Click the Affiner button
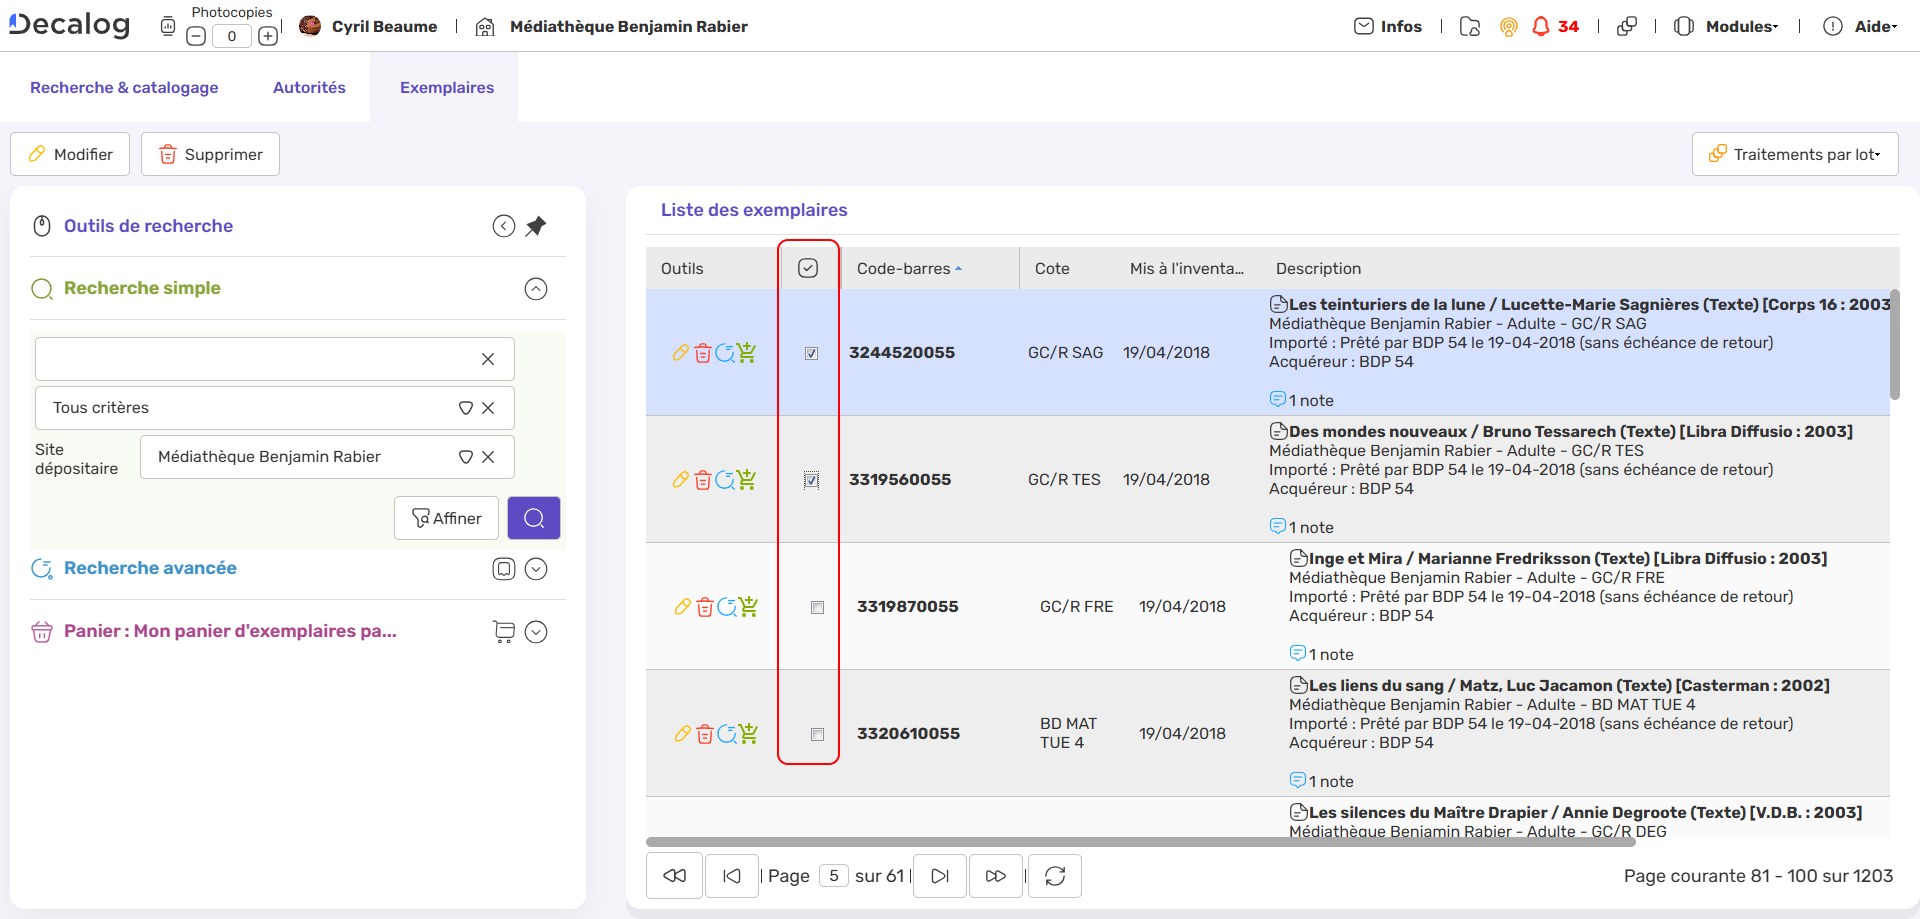This screenshot has height=919, width=1920. point(446,518)
